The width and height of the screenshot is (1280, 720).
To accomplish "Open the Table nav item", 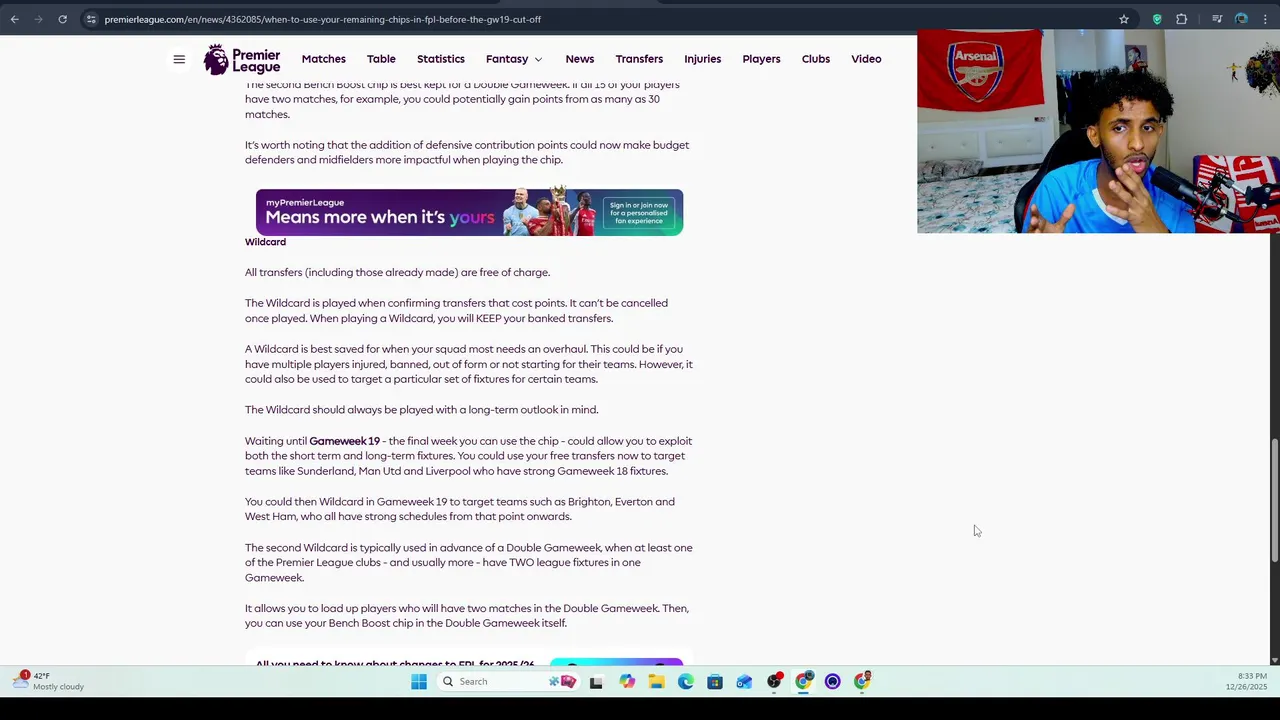I will click(381, 59).
